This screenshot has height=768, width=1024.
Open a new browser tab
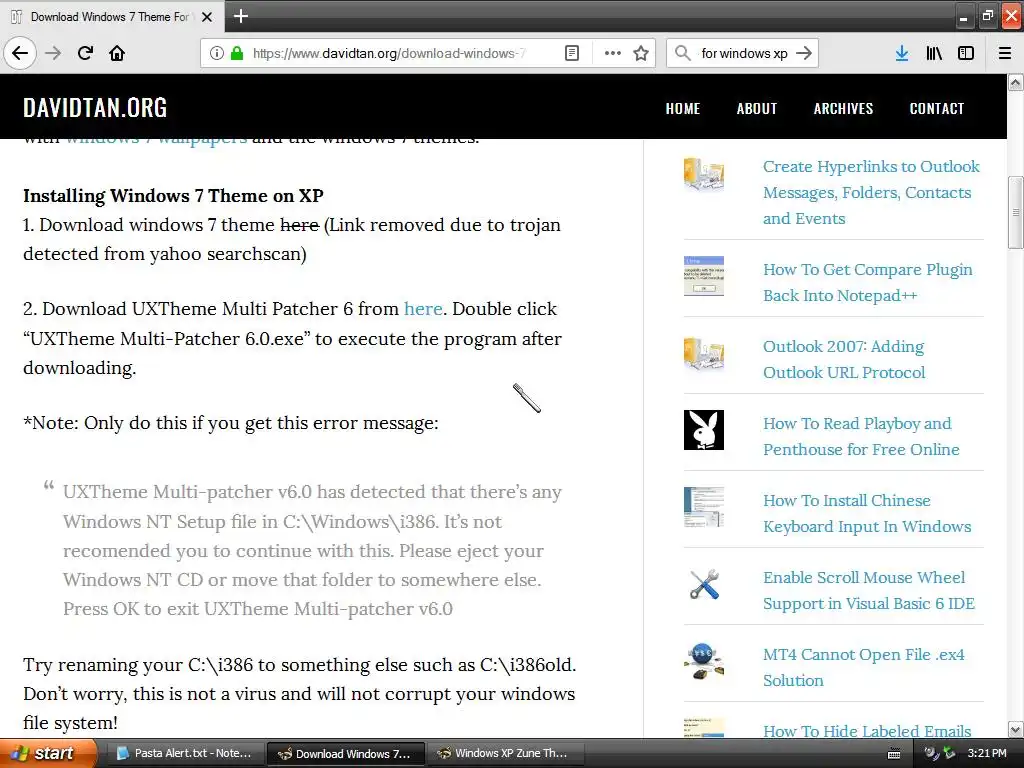[240, 16]
